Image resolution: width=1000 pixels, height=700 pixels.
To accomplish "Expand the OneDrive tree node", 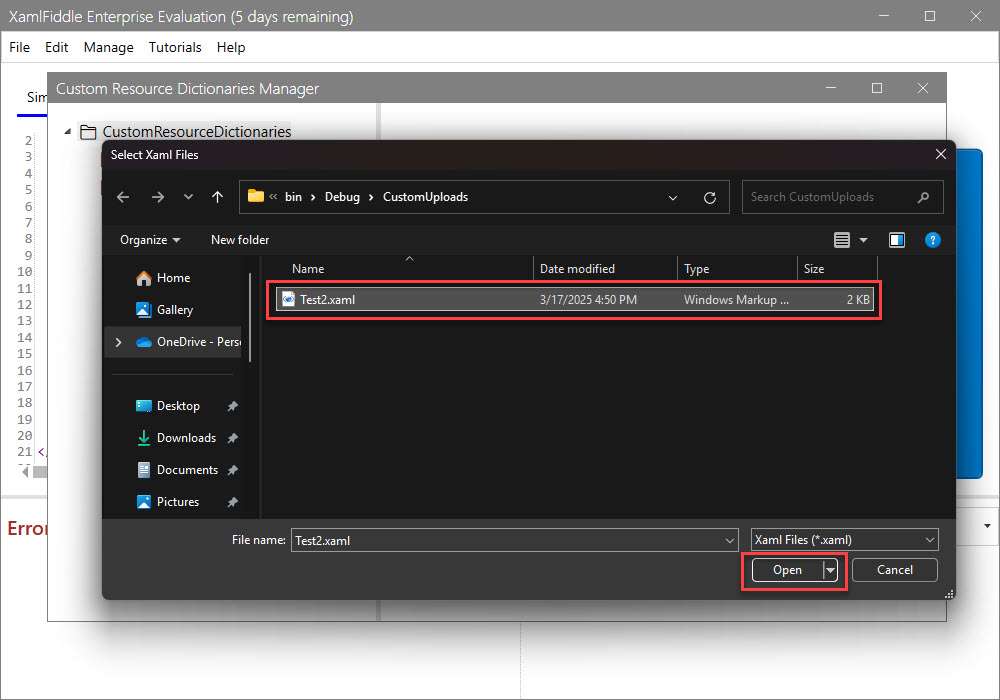I will point(119,342).
